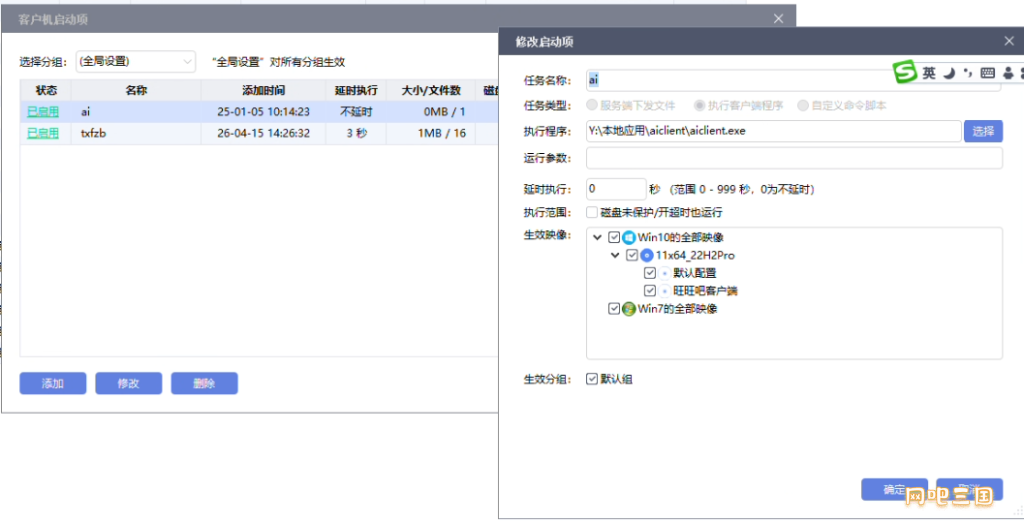Click the Win7的全部映像 Windows icon
Image resolution: width=1024 pixels, height=521 pixels.
[628, 309]
